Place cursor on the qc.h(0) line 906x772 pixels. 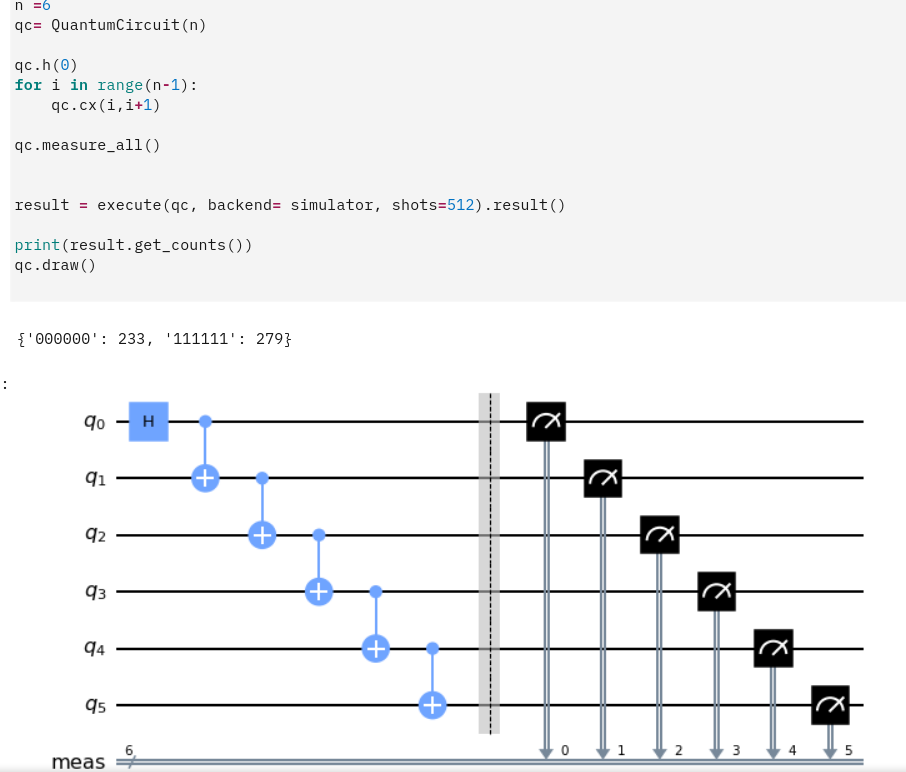click(x=46, y=65)
